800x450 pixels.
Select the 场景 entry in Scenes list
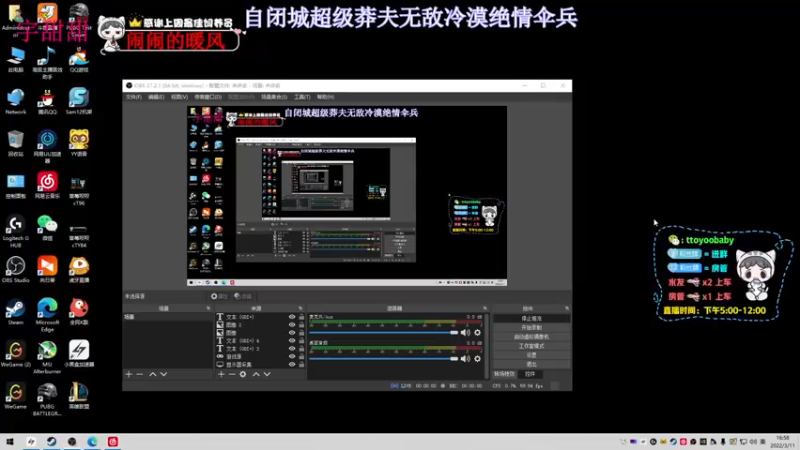pyautogui.click(x=167, y=317)
